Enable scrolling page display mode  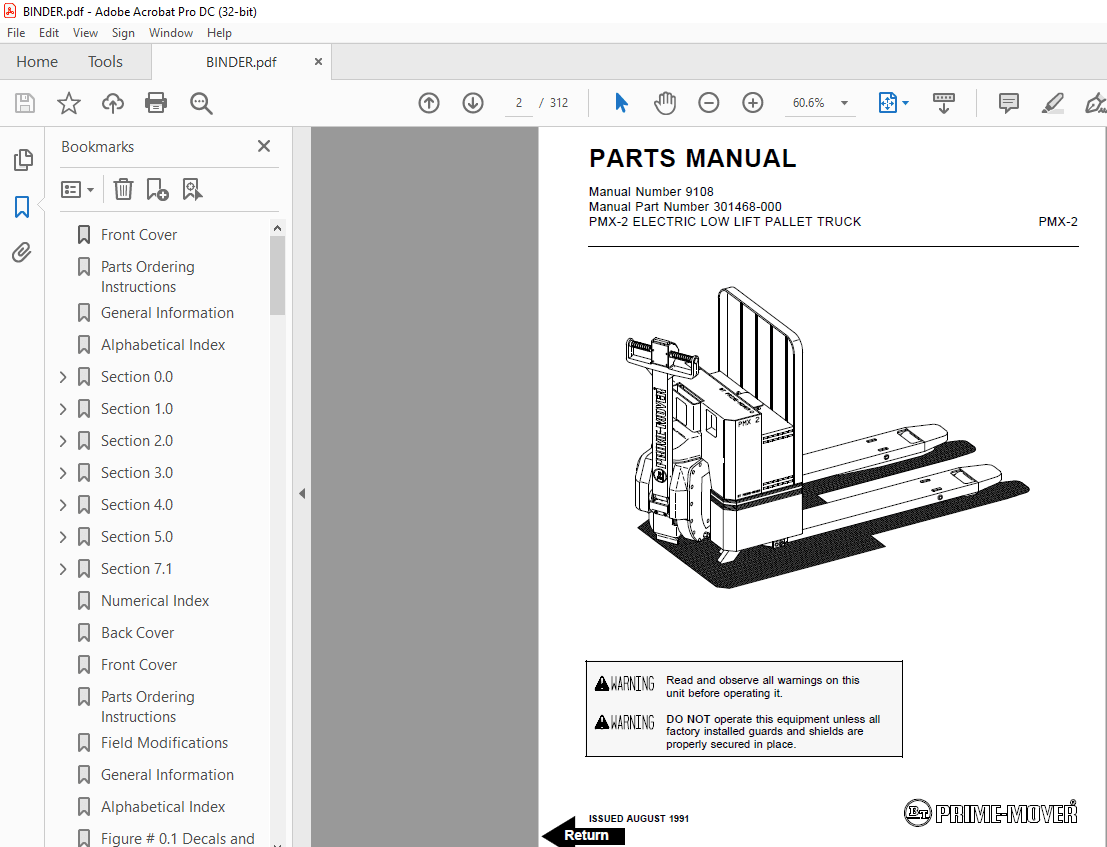point(943,102)
